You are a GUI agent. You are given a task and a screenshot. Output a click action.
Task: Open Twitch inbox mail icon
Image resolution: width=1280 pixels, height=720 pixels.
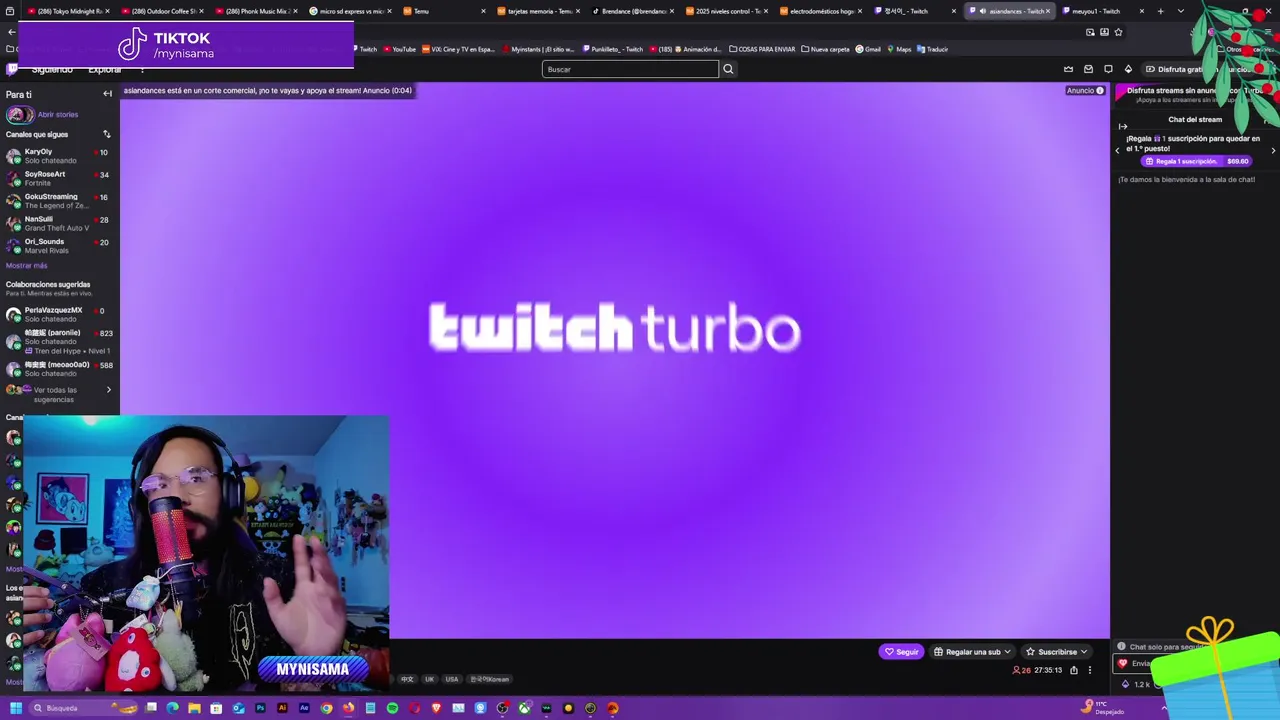tap(1088, 69)
